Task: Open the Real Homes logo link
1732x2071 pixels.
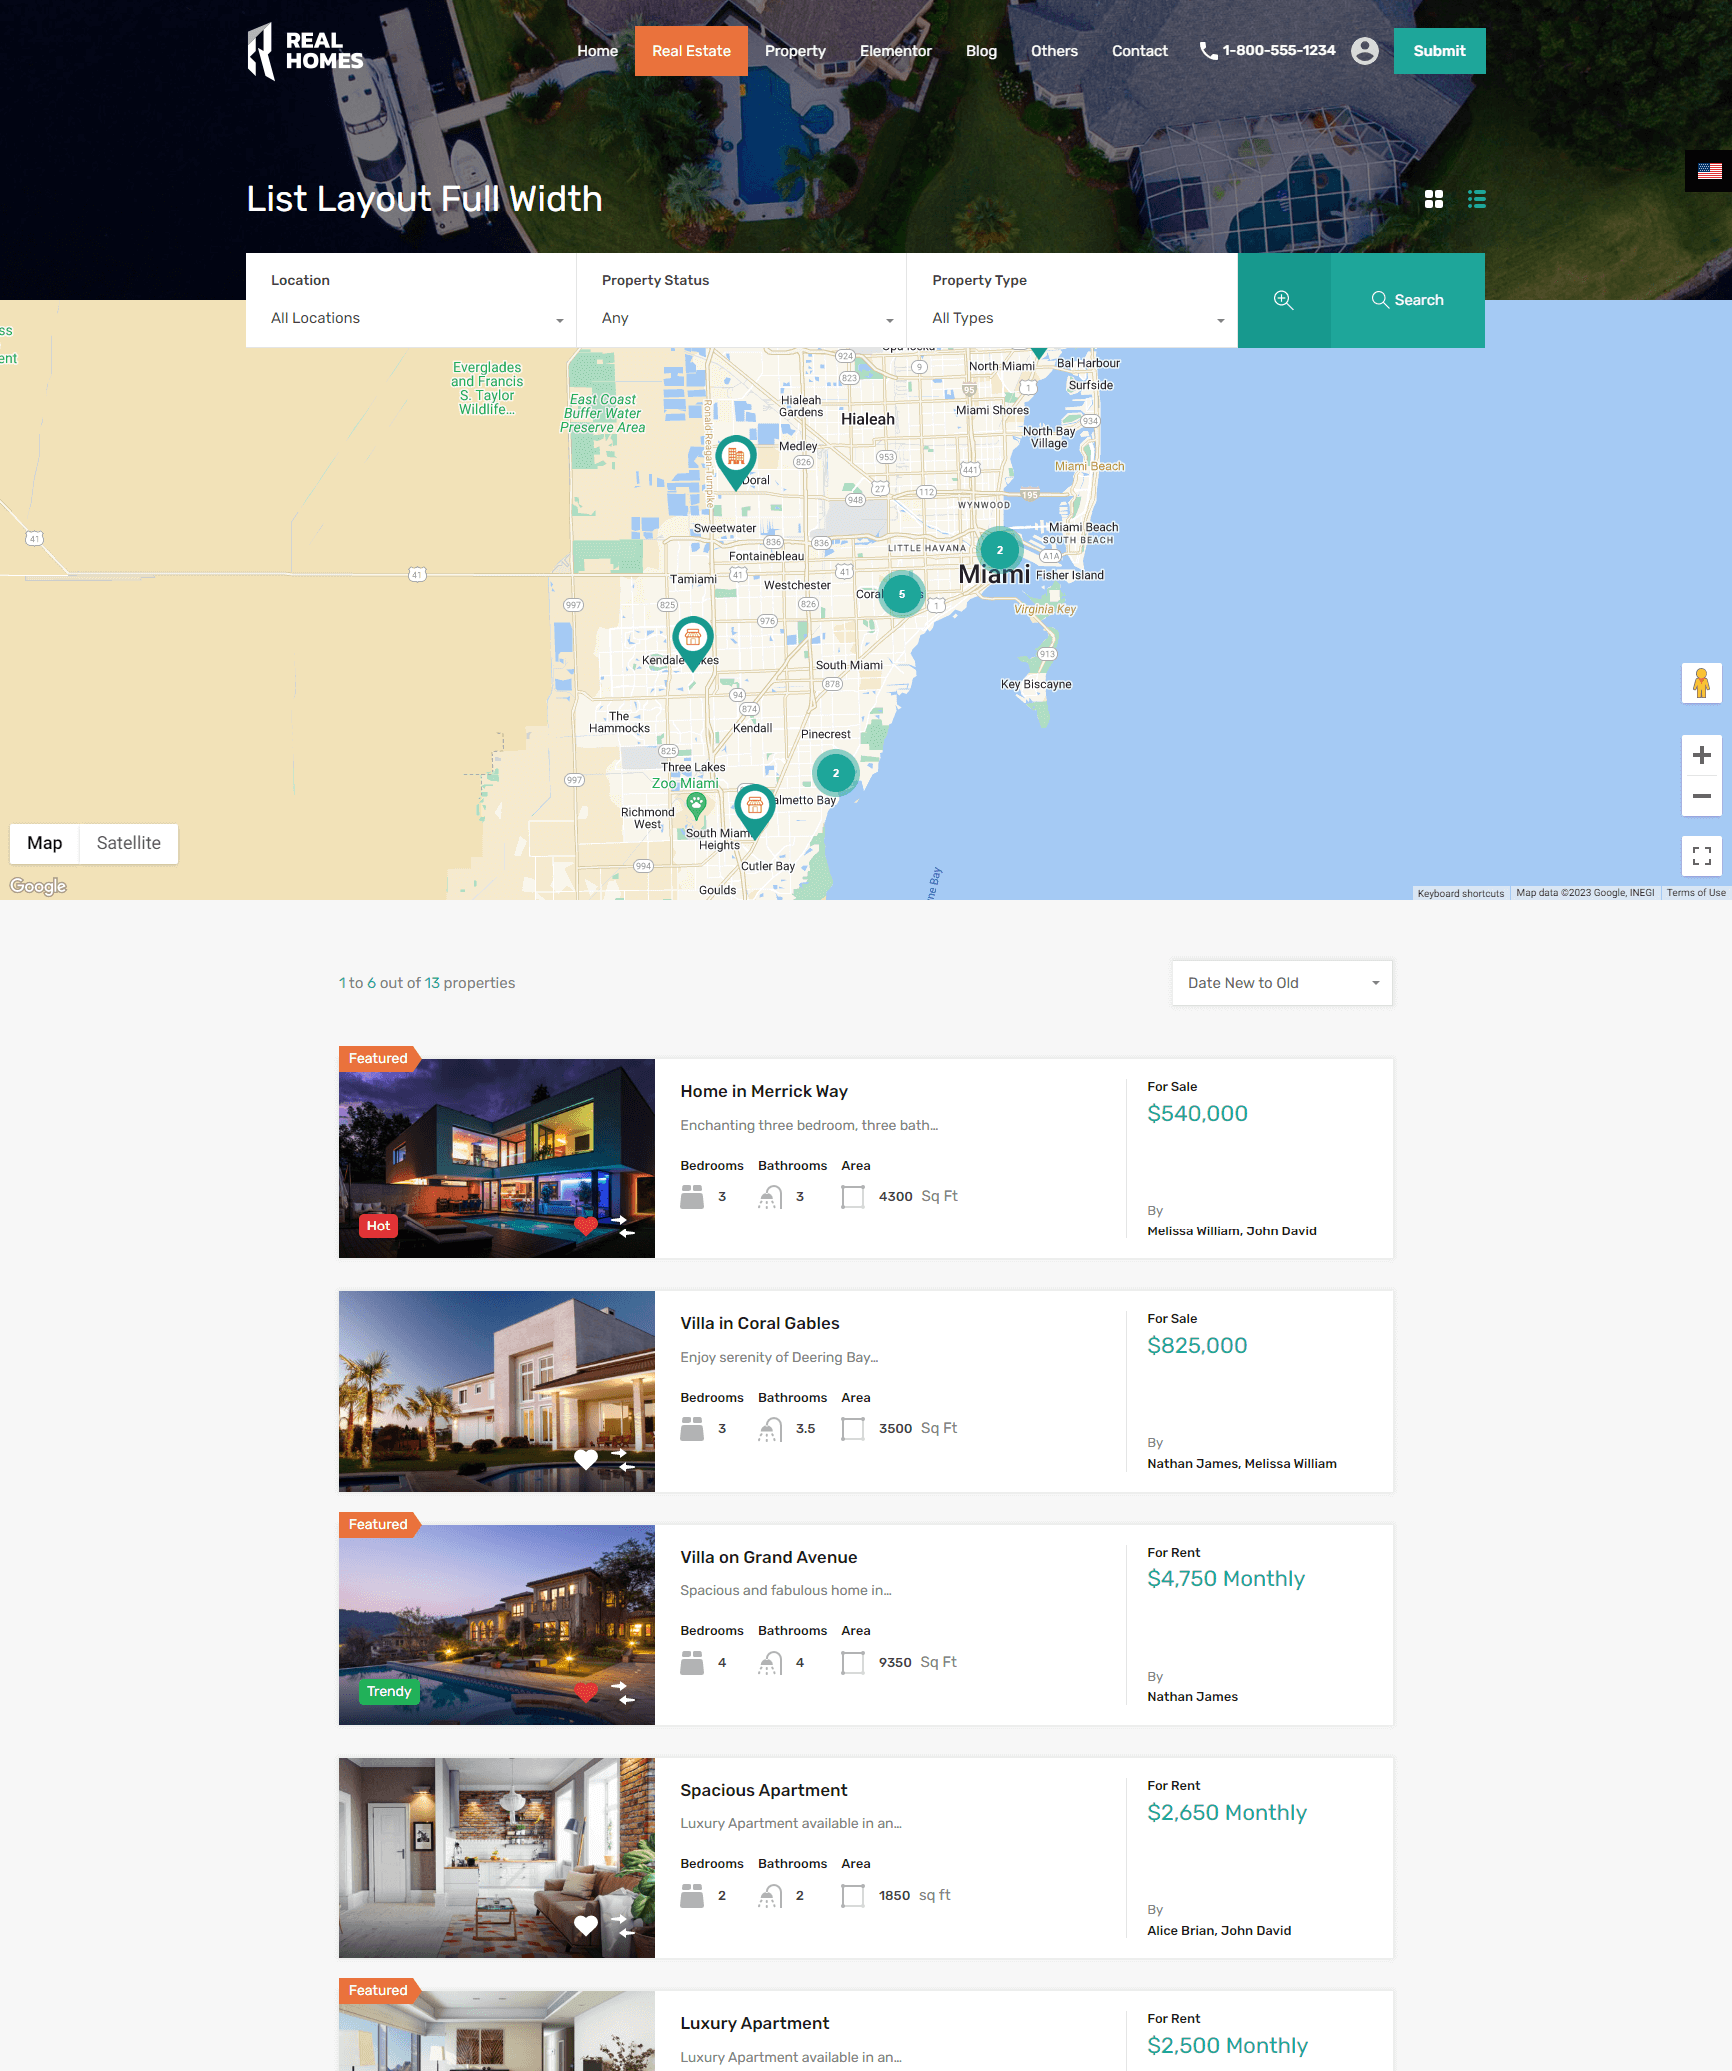Action: (305, 51)
